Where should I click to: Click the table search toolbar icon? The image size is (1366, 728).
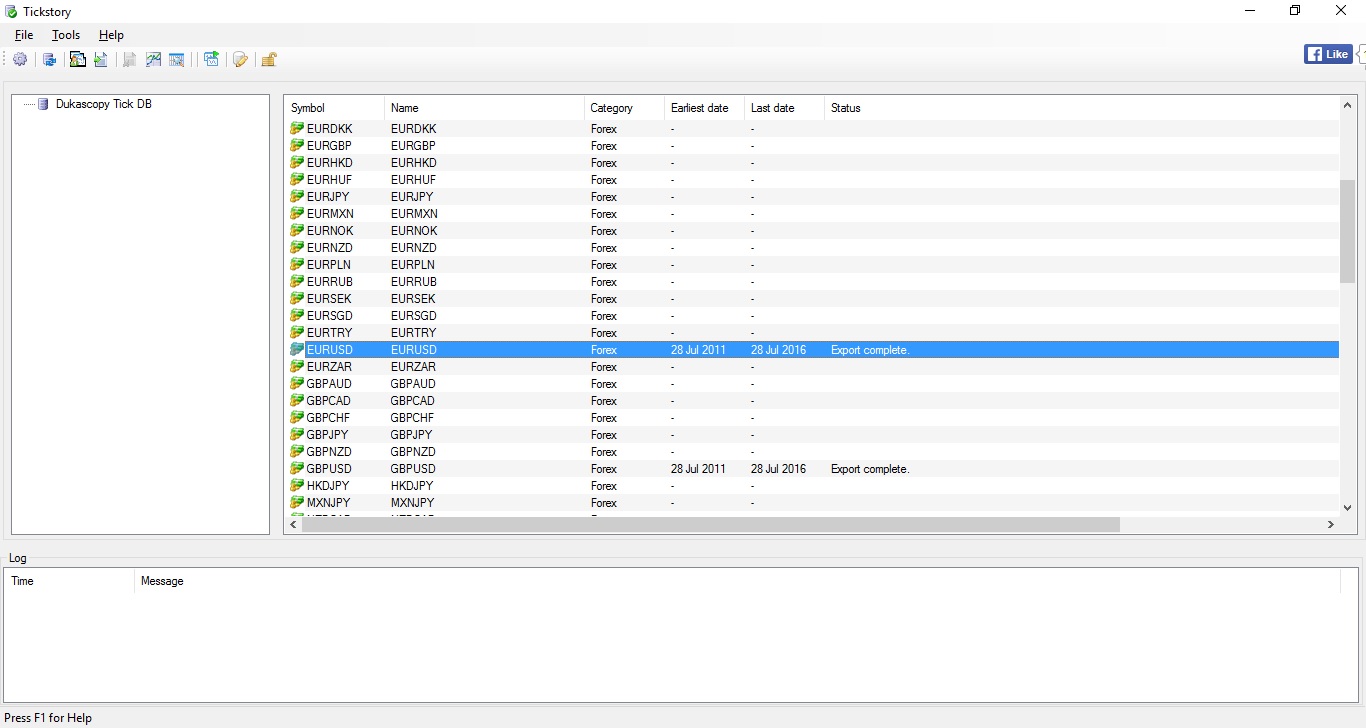click(177, 60)
